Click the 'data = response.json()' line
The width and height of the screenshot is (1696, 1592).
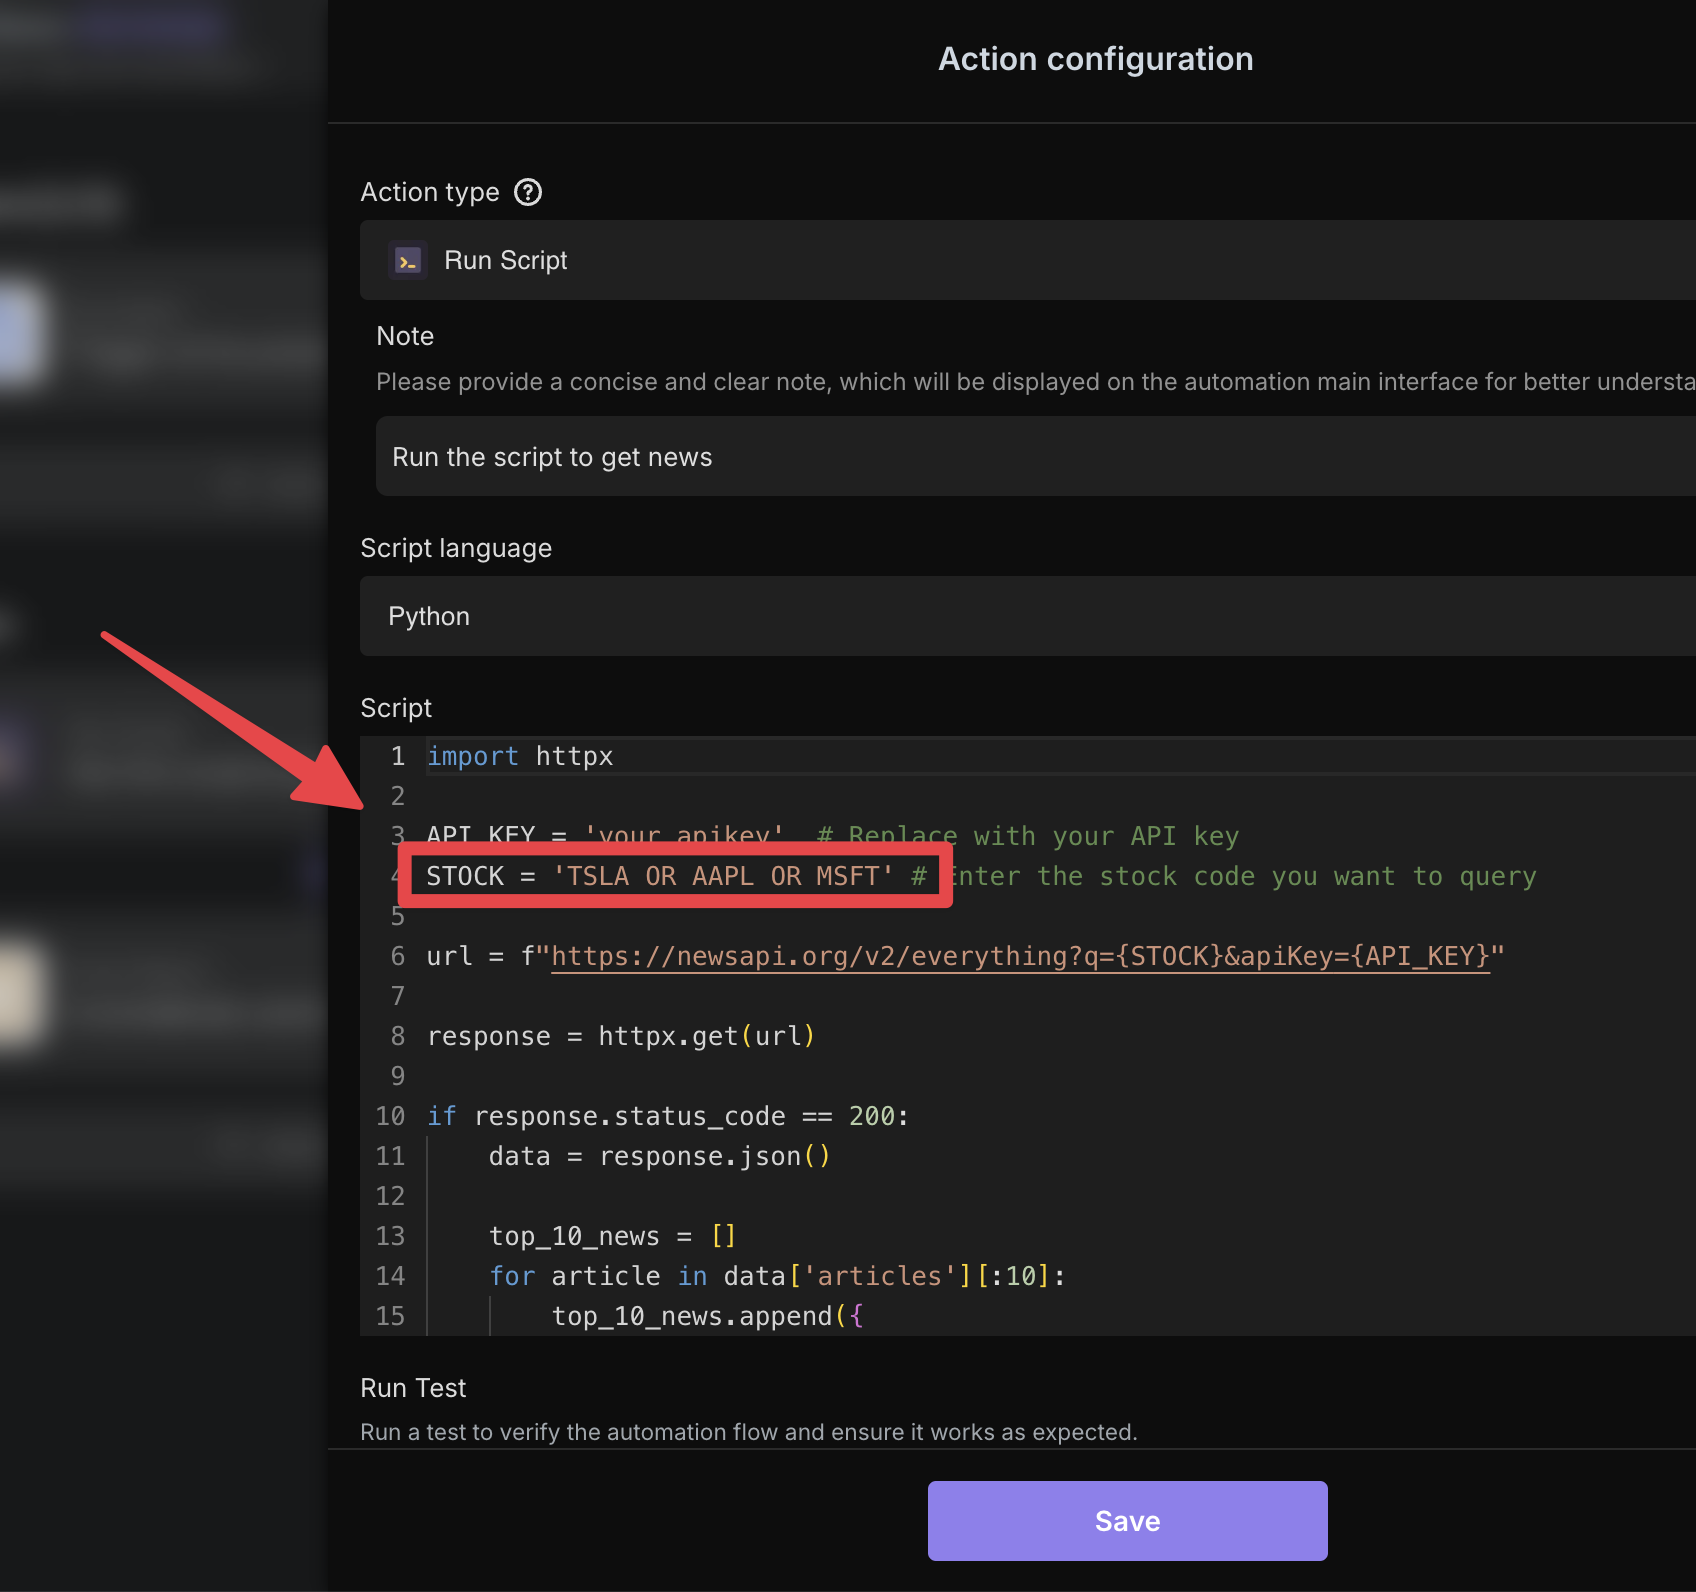click(660, 1156)
